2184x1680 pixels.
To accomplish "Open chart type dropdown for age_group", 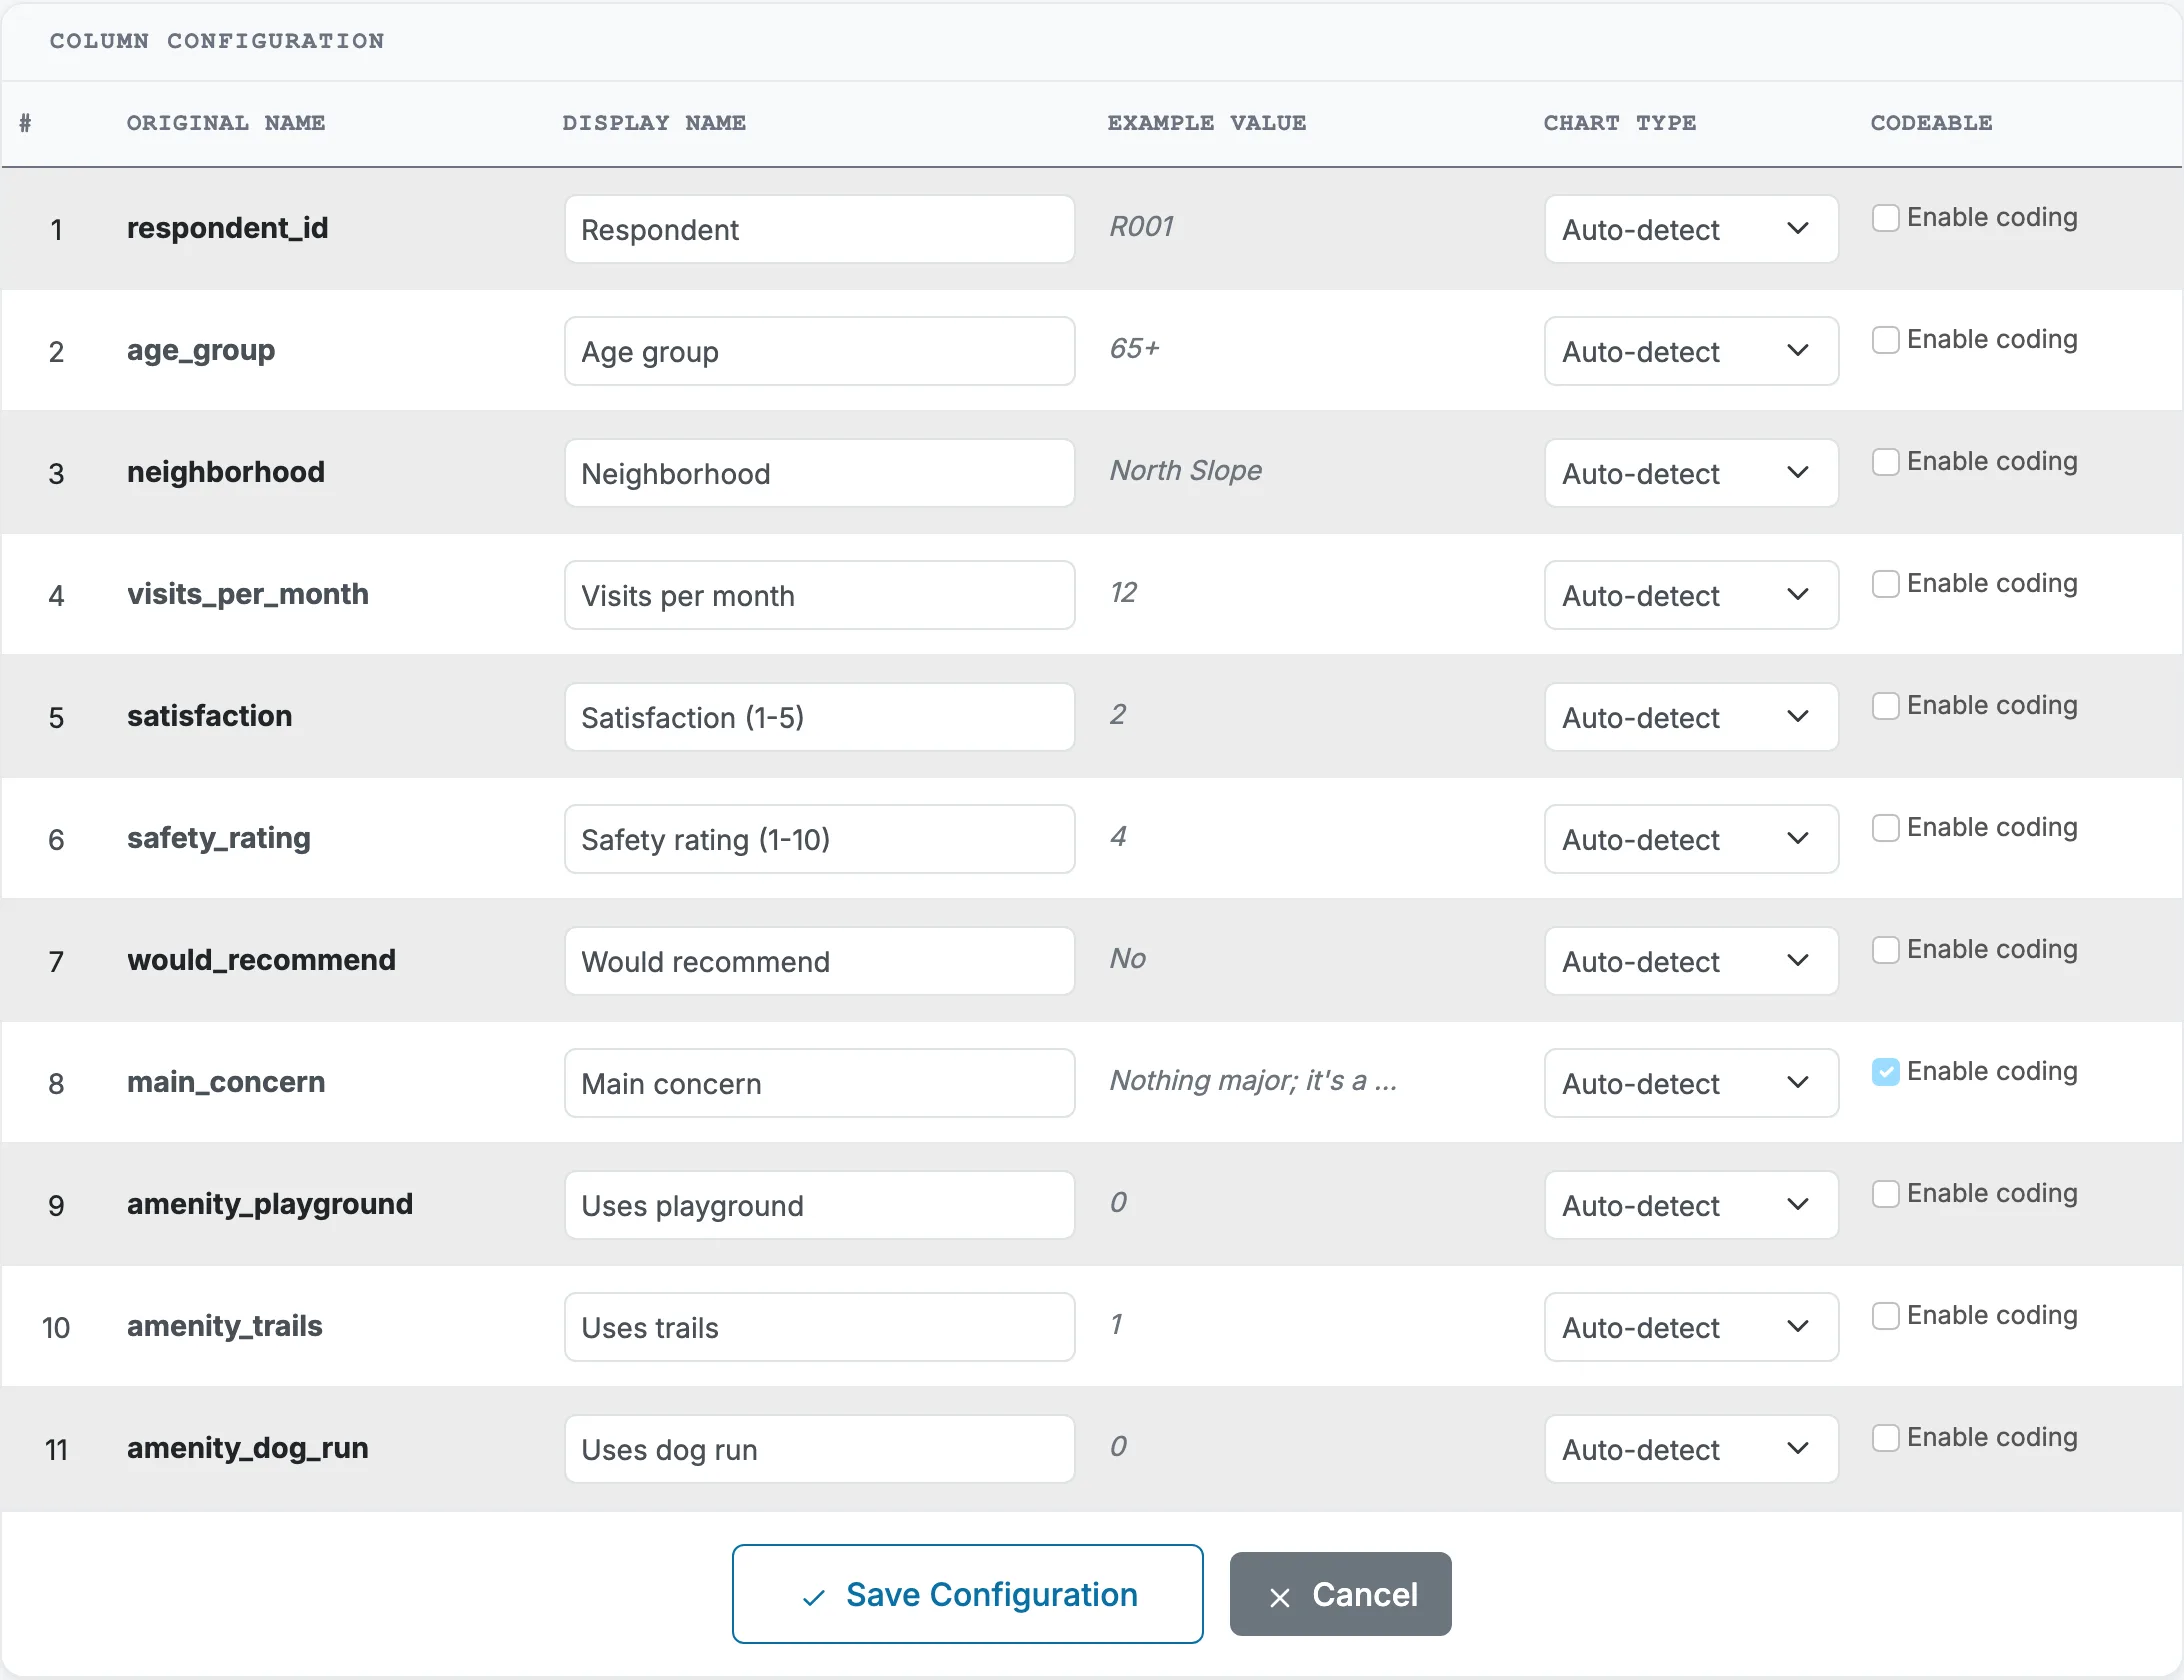I will click(1691, 351).
